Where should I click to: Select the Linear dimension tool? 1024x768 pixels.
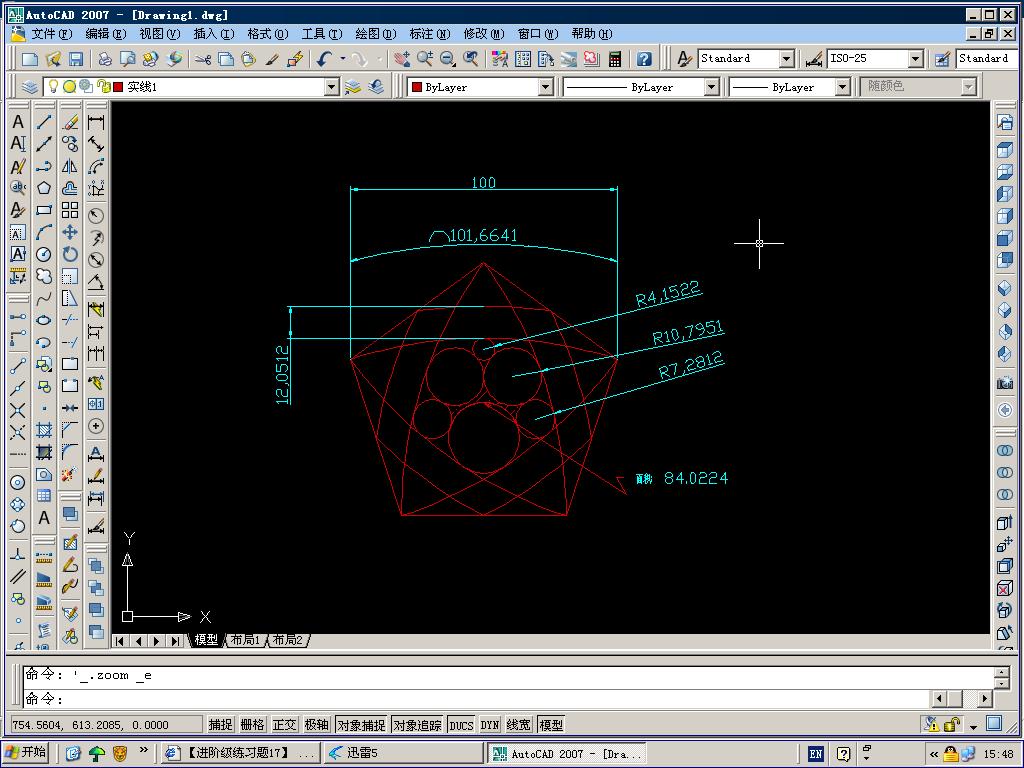(96, 122)
